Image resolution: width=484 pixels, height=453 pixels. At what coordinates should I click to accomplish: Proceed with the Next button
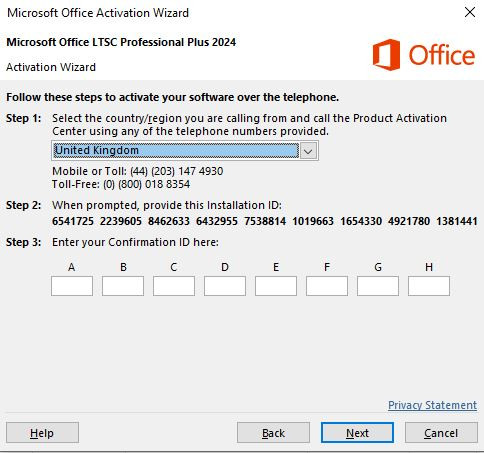(357, 433)
